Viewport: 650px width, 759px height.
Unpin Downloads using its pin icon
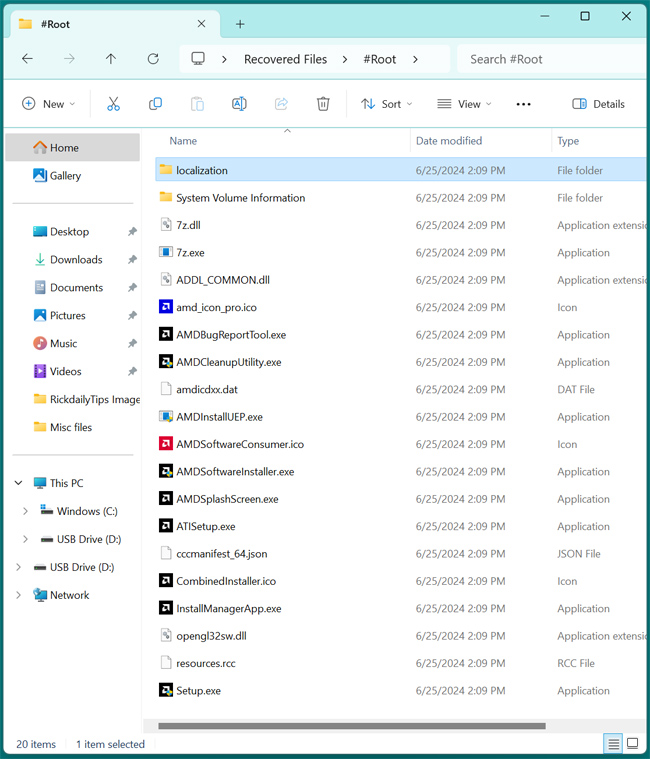[132, 259]
